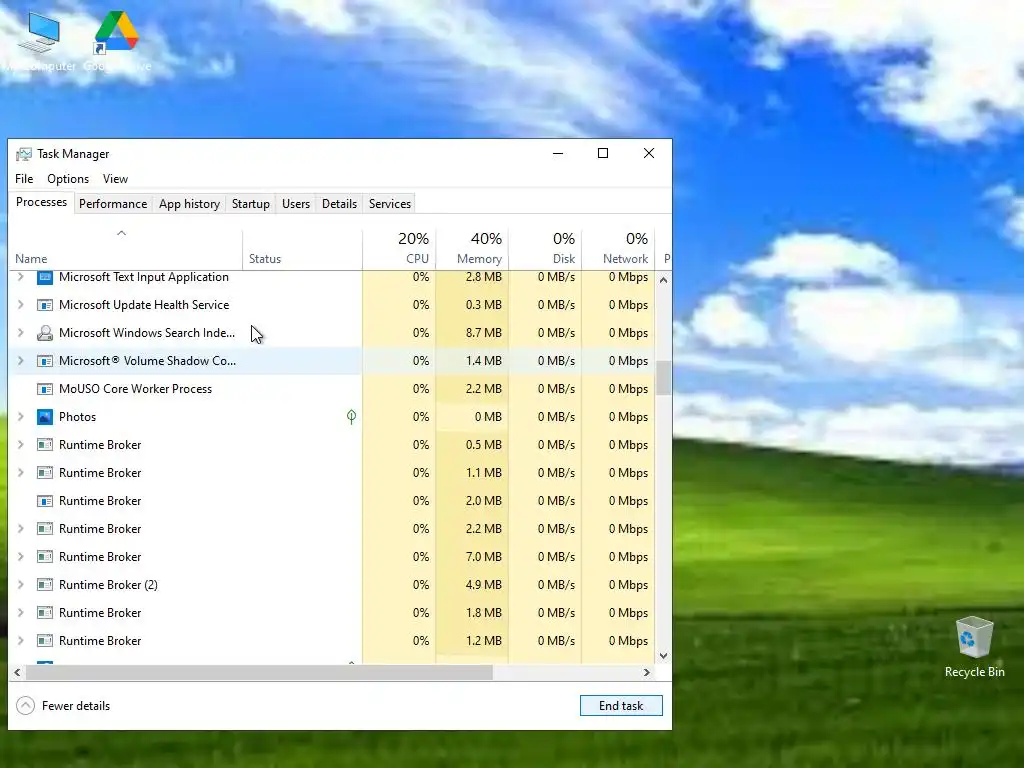Image resolution: width=1024 pixels, height=768 pixels.
Task: Sort processes by Network column
Action: (x=618, y=249)
